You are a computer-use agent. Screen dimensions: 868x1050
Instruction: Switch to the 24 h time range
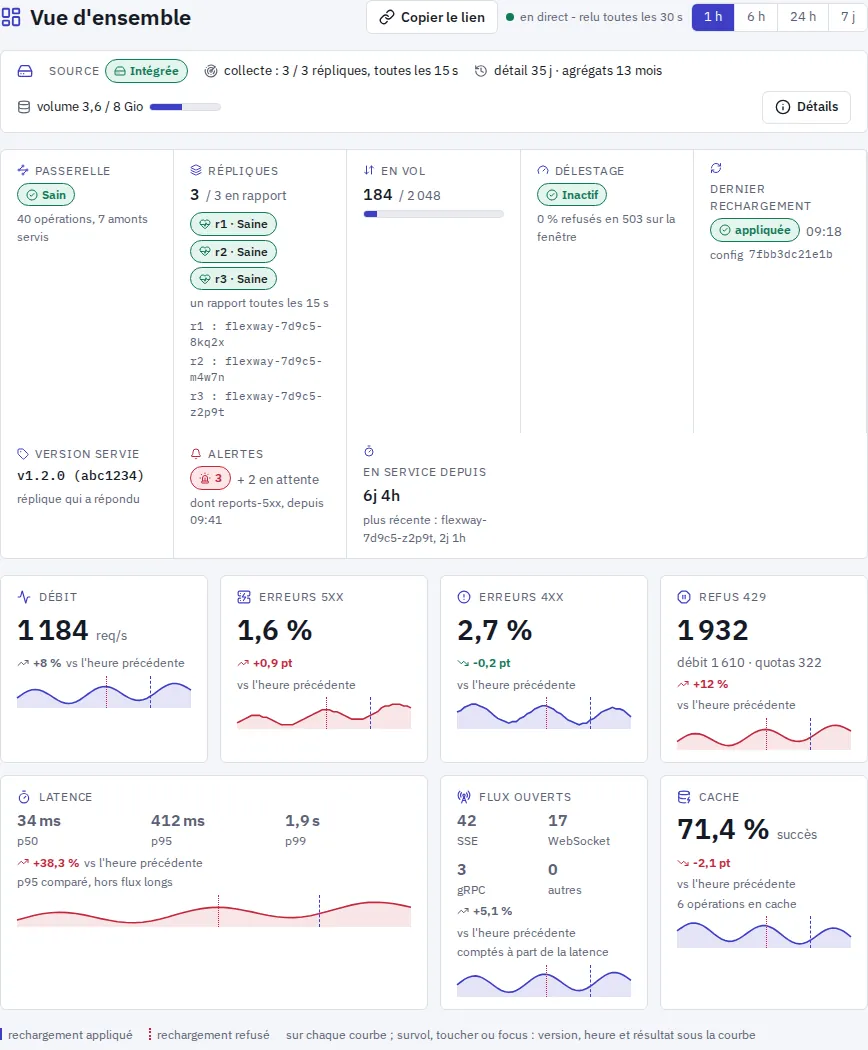pyautogui.click(x=802, y=17)
